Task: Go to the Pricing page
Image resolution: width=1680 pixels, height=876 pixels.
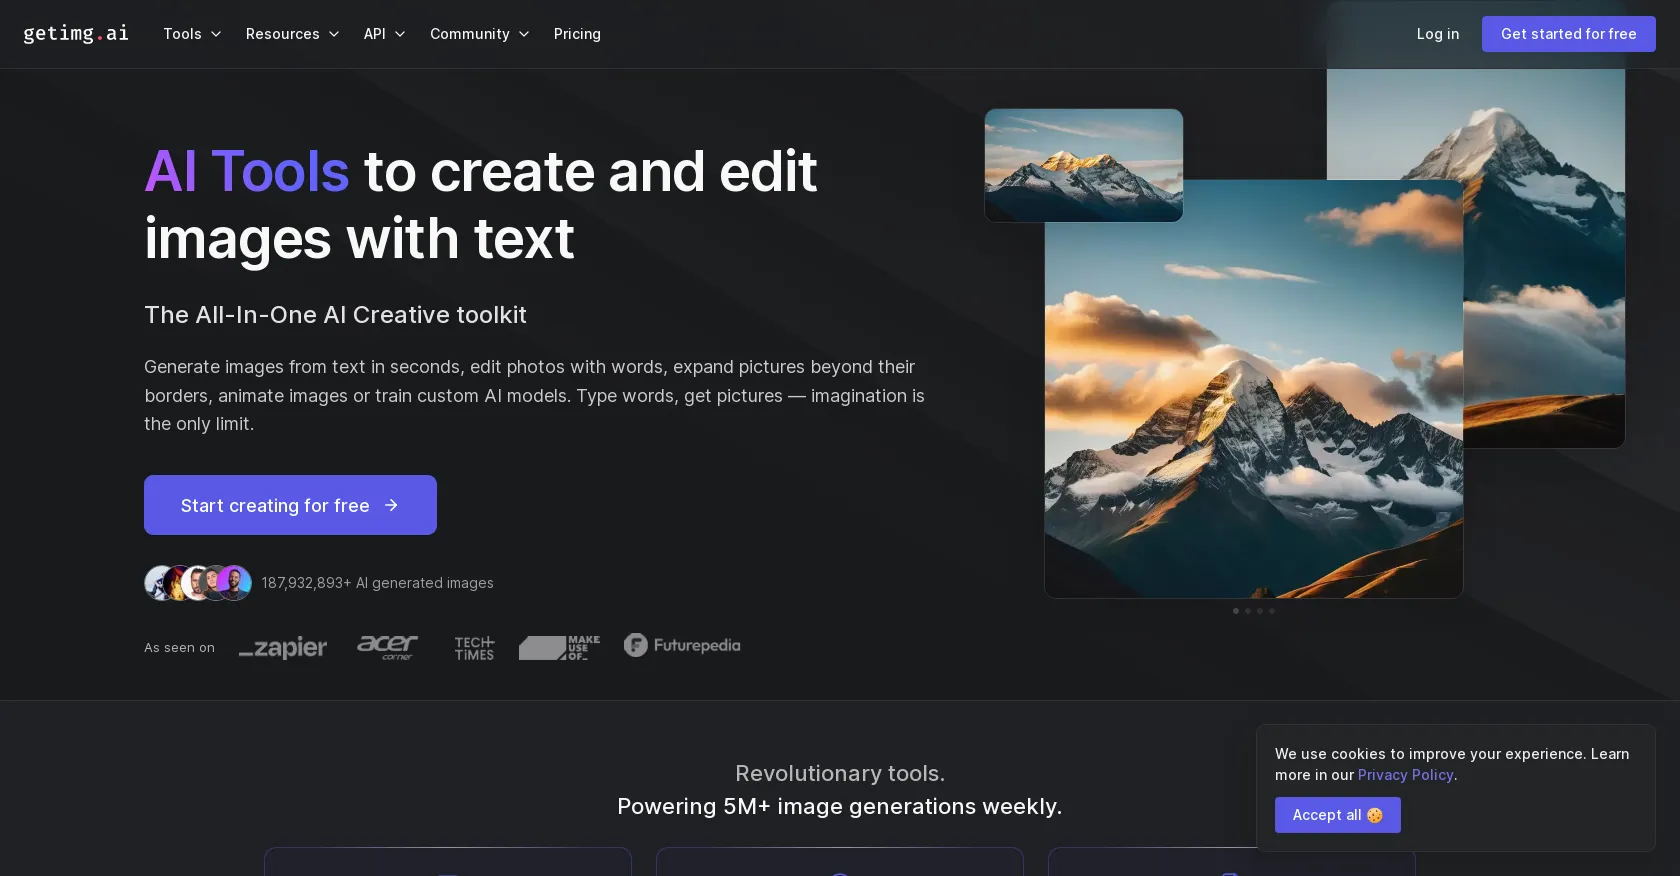Action: point(577,34)
